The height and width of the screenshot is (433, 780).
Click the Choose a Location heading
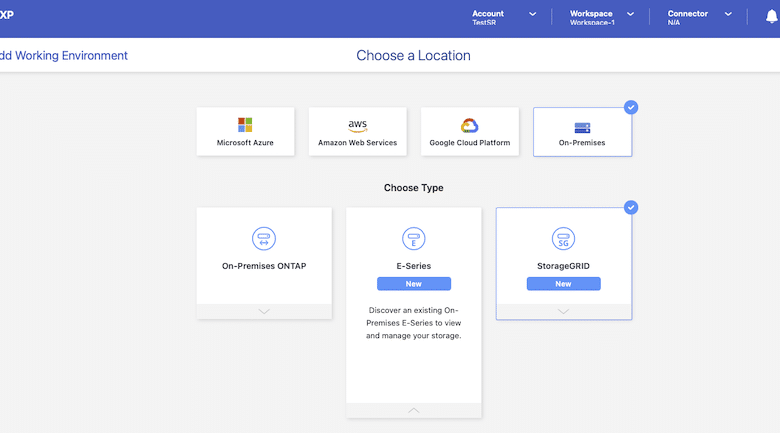[x=413, y=55]
